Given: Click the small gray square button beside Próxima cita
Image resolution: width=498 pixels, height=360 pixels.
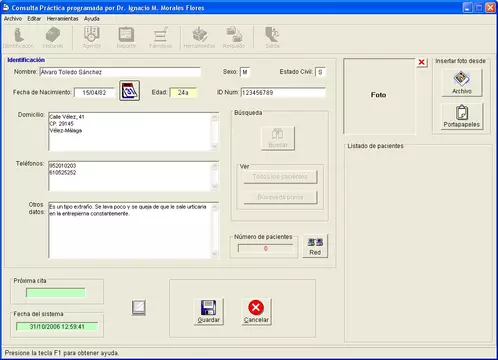Looking at the screenshot, I should 139,308.
